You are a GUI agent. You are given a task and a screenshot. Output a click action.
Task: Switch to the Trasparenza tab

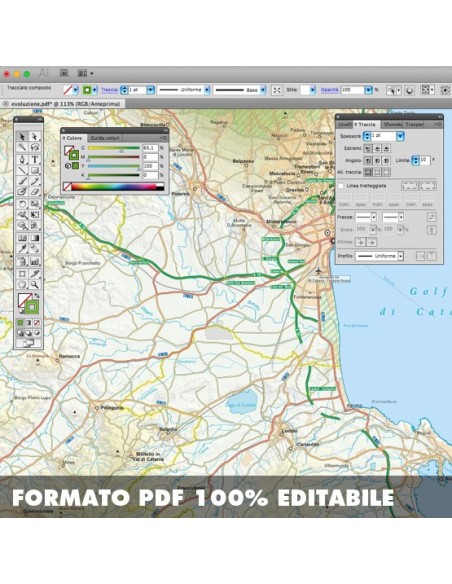(x=415, y=124)
